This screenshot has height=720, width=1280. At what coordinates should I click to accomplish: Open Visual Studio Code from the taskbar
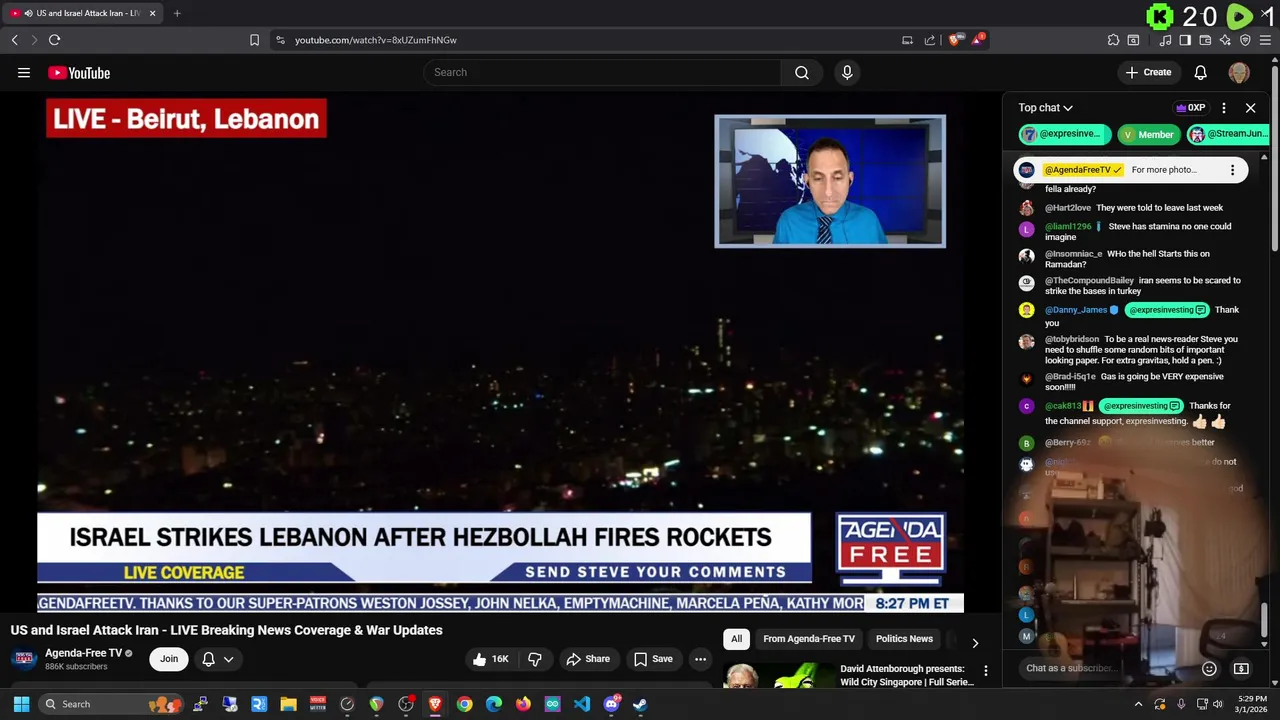coord(582,704)
